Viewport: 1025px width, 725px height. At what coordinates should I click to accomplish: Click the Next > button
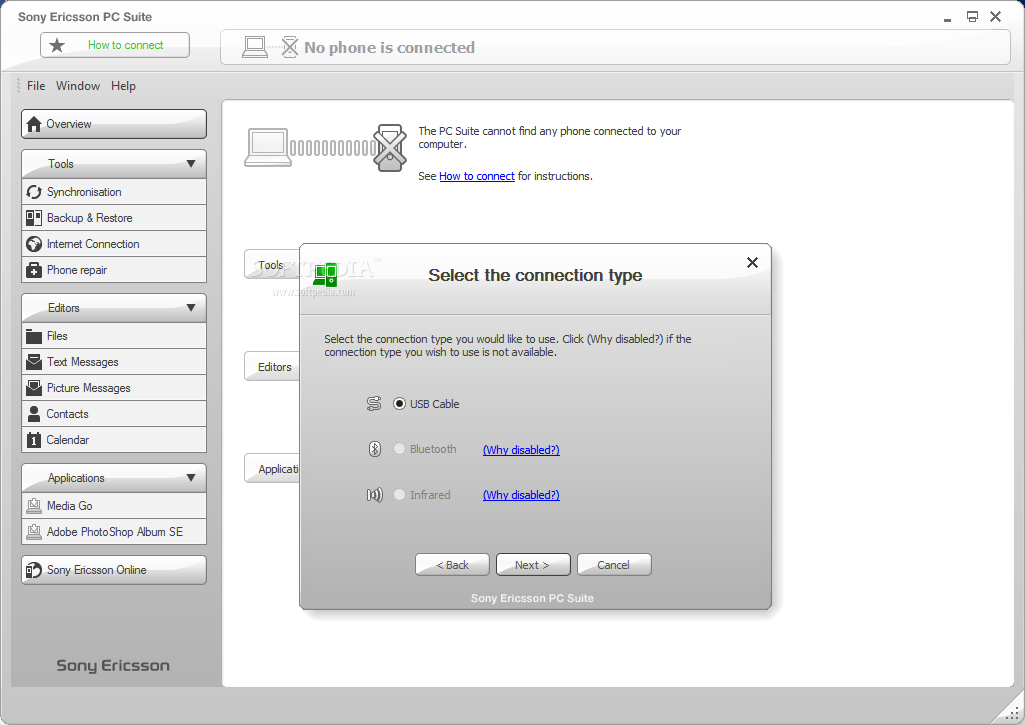533,565
